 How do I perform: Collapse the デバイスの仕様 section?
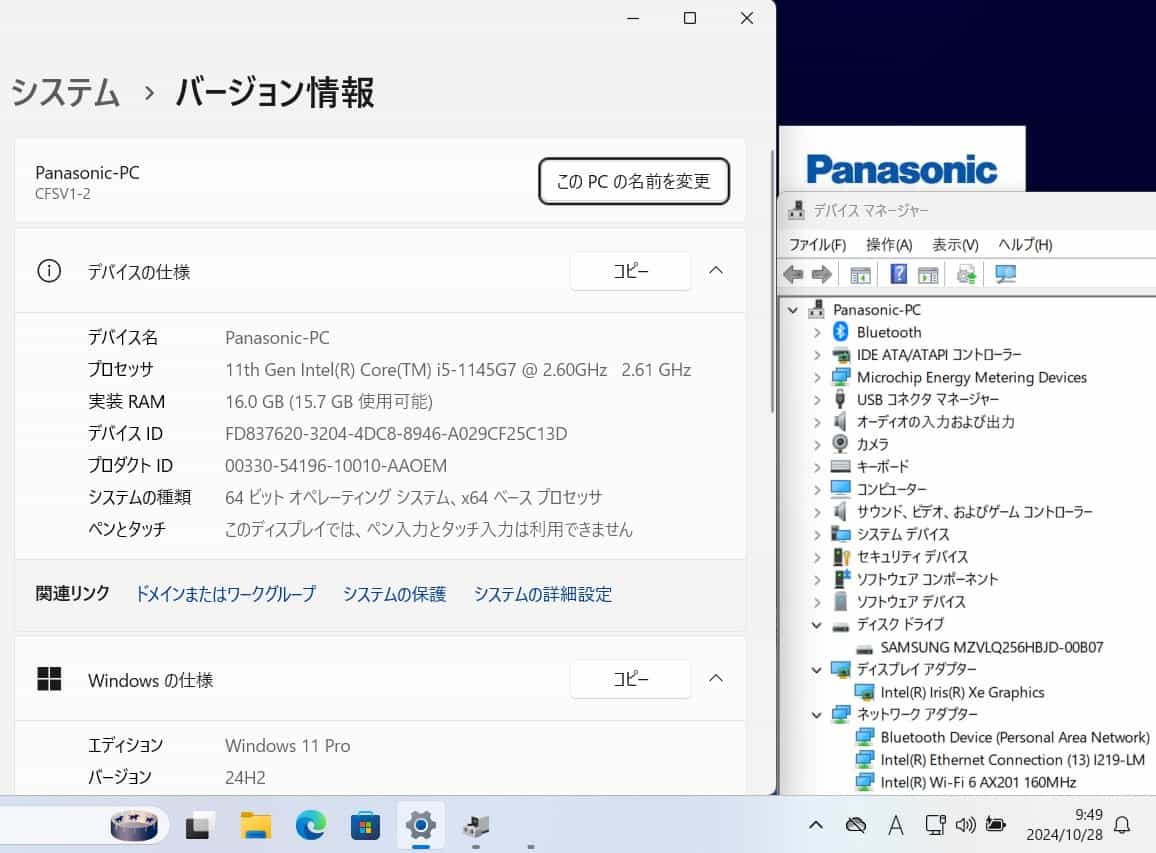point(716,271)
